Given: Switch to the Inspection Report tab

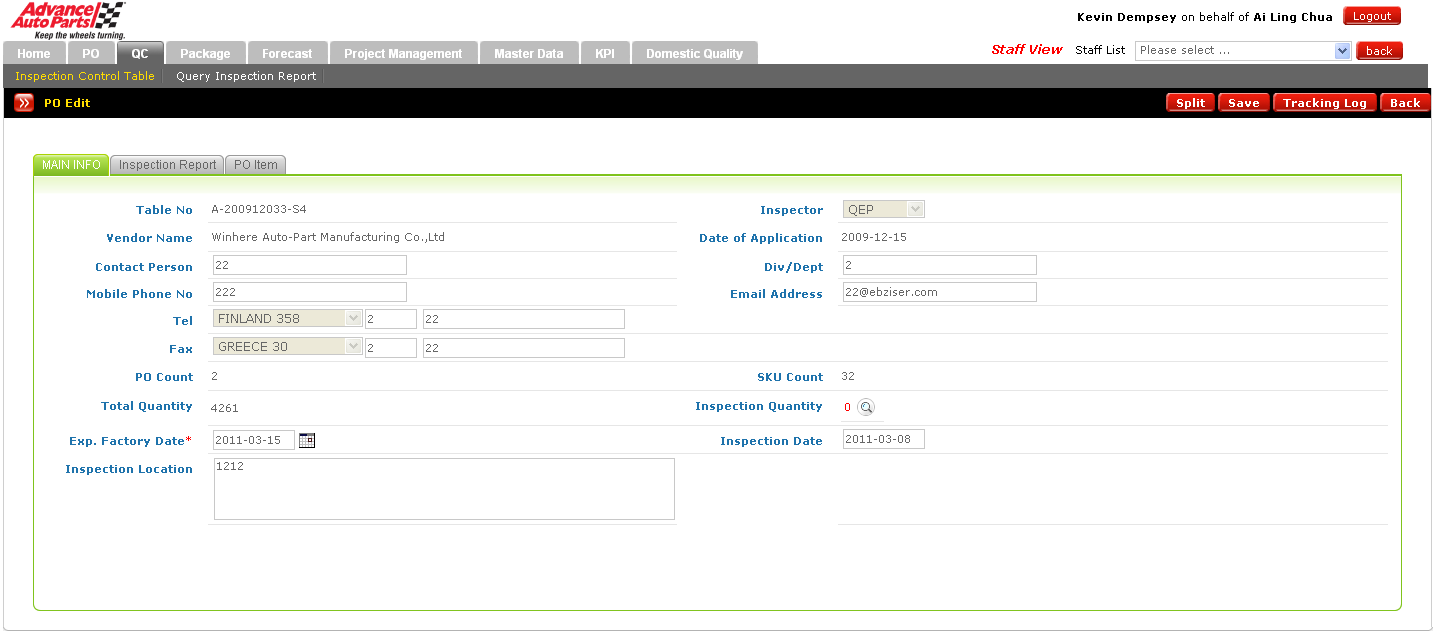Looking at the screenshot, I should point(167,165).
